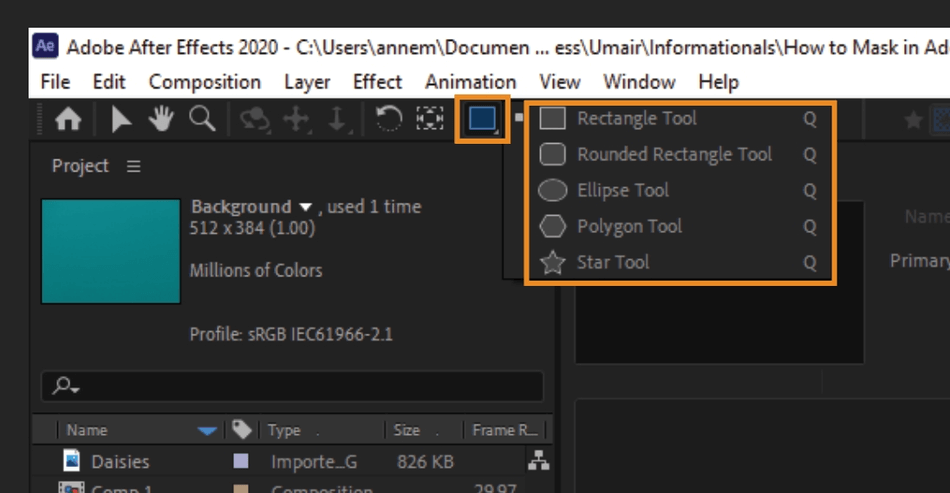Open the Project panel hamburger menu

[x=134, y=166]
